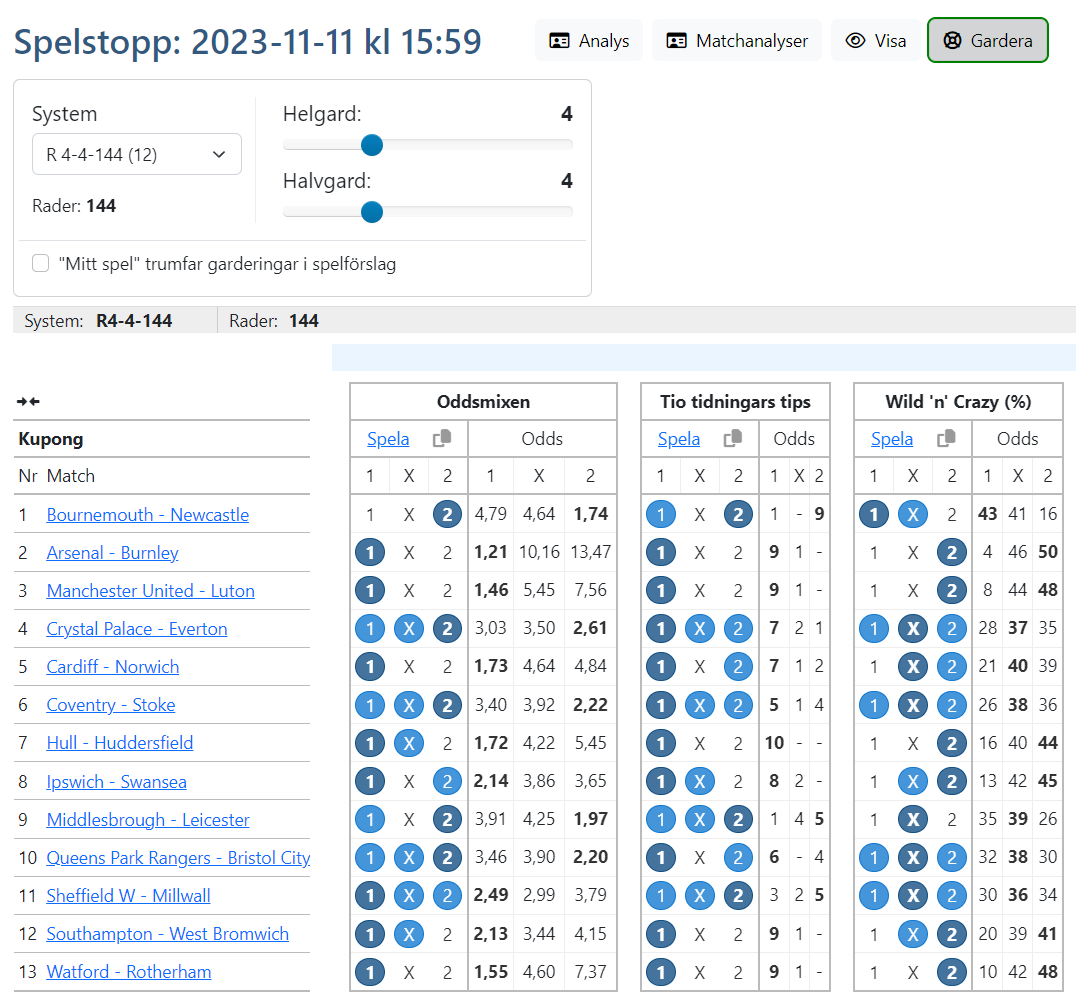Image resolution: width=1076 pixels, height=999 pixels.
Task: Click Wild 'n' Crazy value 50 for Arsenal - Burnley
Action: 1047,552
